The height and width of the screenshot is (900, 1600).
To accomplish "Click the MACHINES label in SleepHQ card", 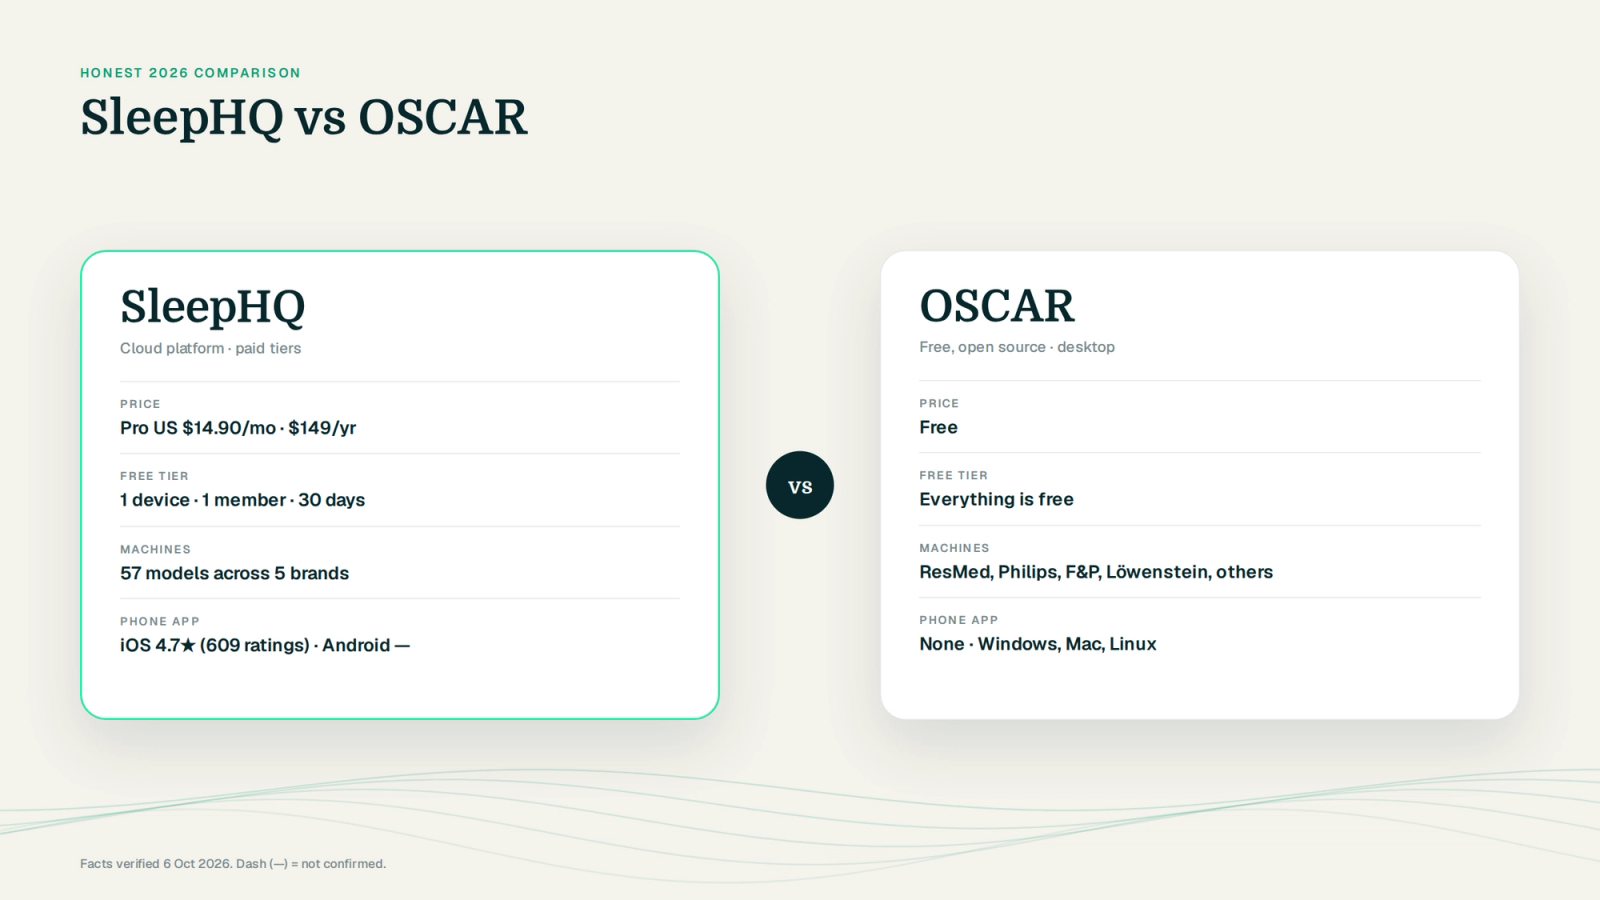I will point(155,549).
